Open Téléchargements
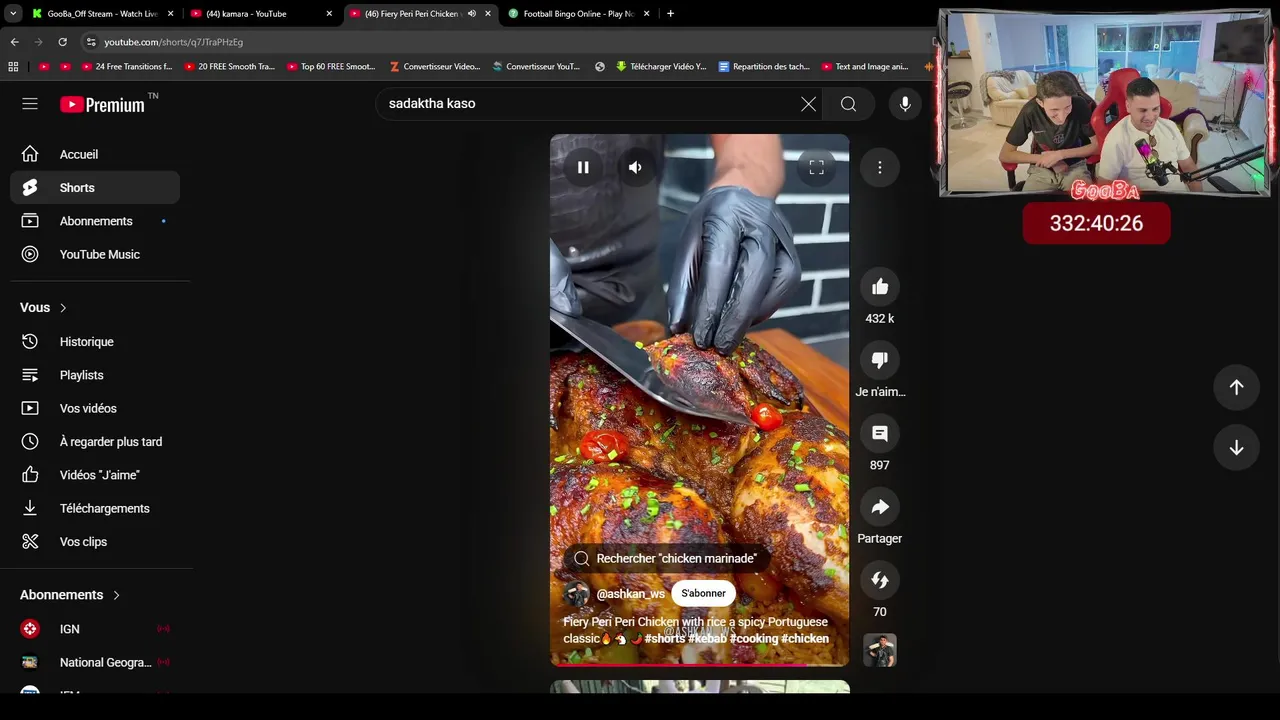 (95, 508)
